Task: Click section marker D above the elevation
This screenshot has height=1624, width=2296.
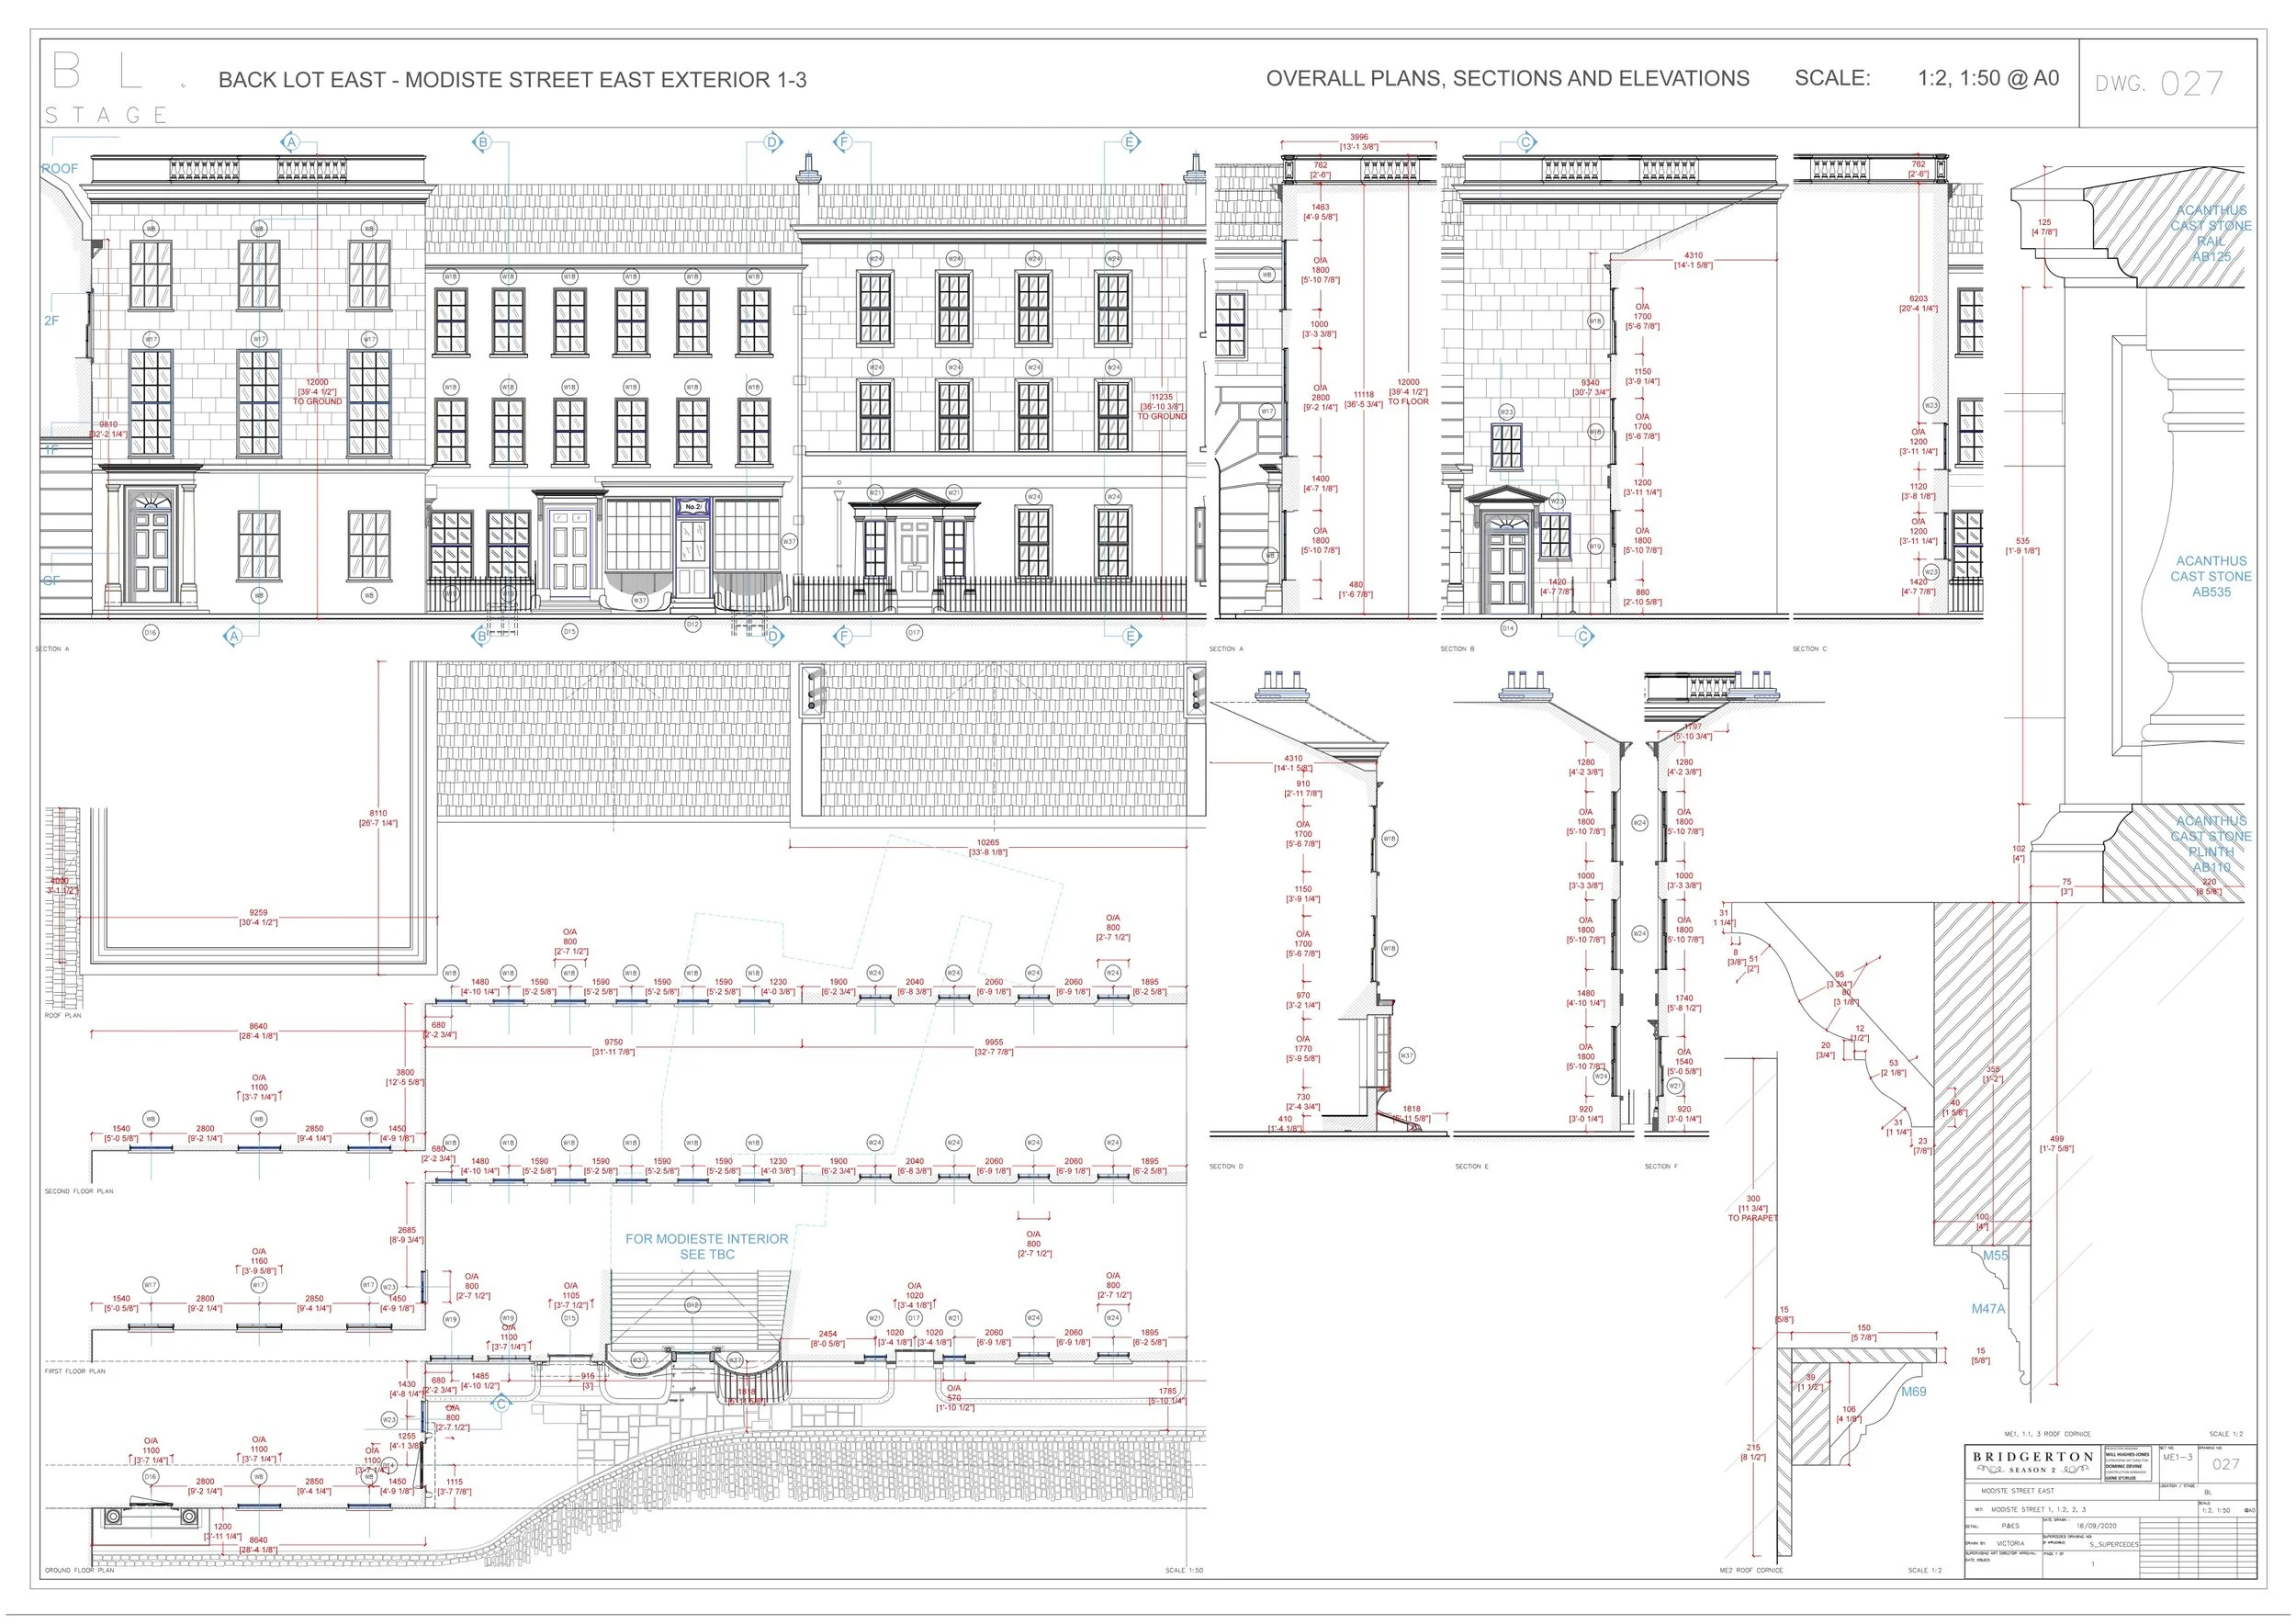Action: click(772, 142)
